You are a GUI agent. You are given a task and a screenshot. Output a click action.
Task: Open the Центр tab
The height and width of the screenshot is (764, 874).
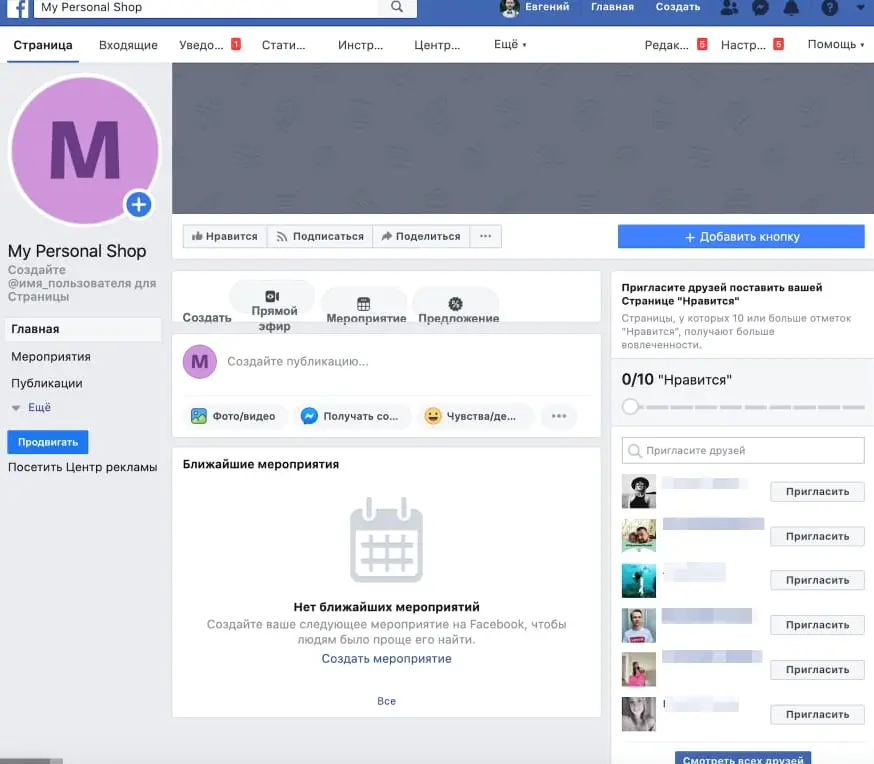pos(437,45)
